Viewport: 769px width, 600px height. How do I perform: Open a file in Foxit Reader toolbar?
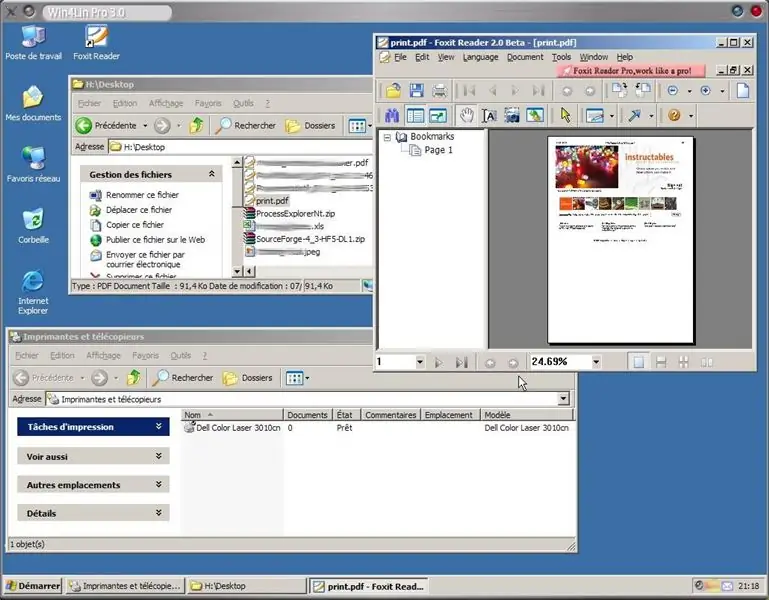coord(393,91)
